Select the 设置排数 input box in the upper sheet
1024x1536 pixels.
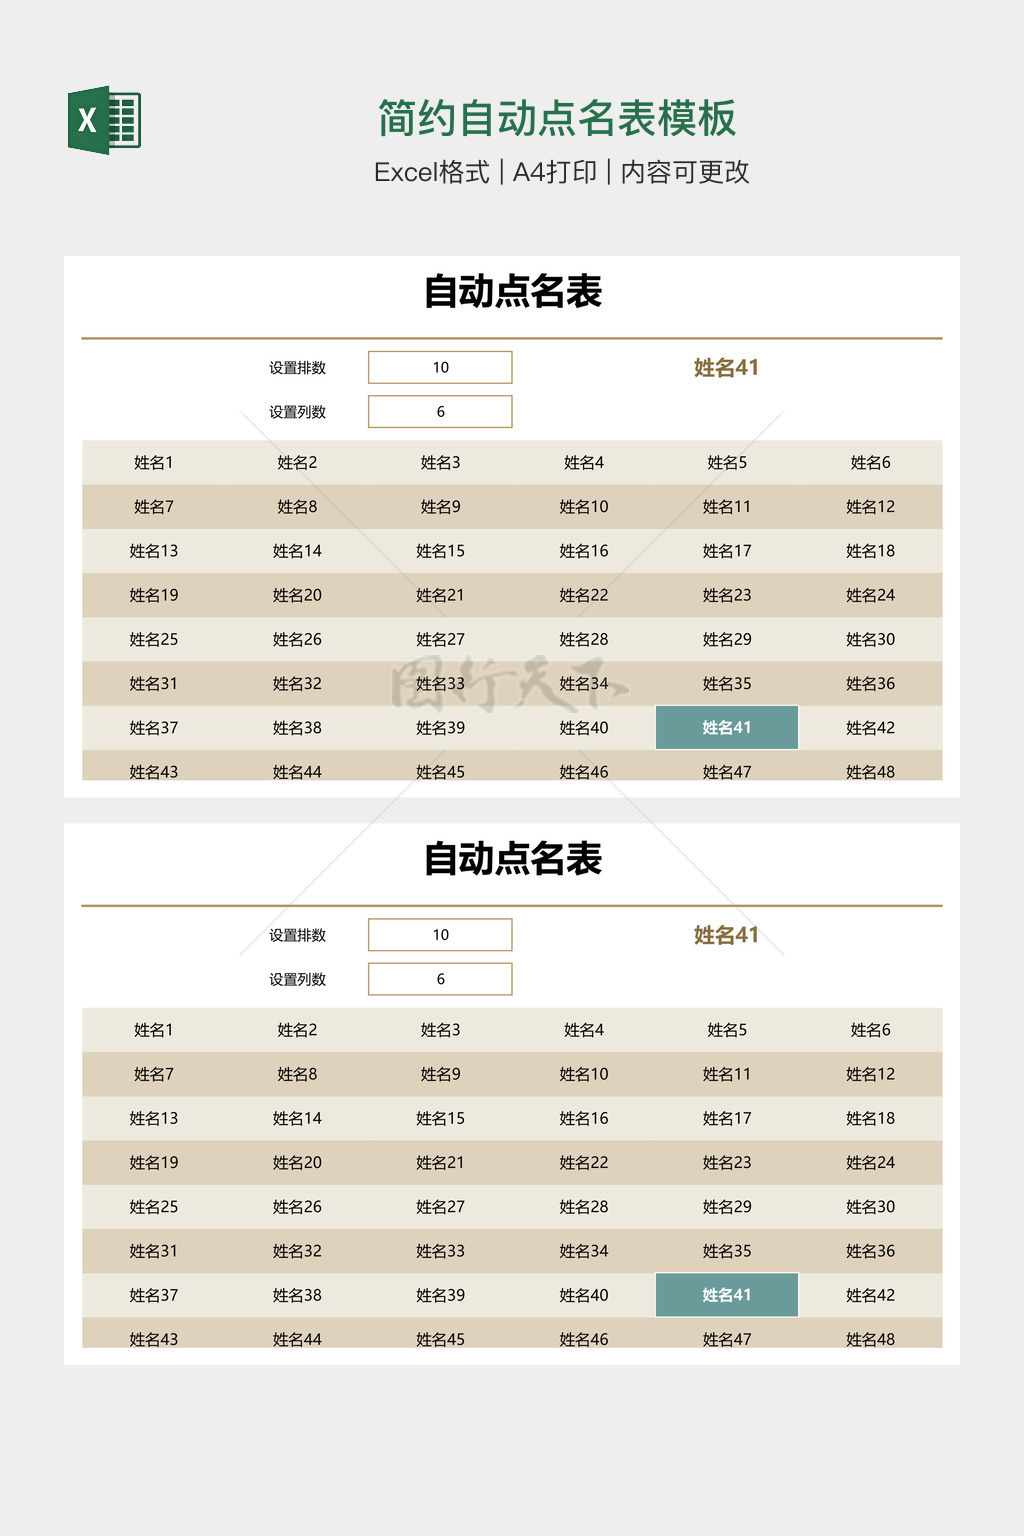(x=440, y=367)
